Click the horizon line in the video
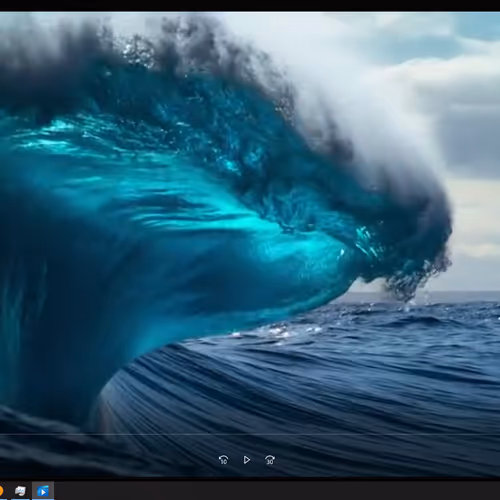The image size is (500, 500). (467, 292)
